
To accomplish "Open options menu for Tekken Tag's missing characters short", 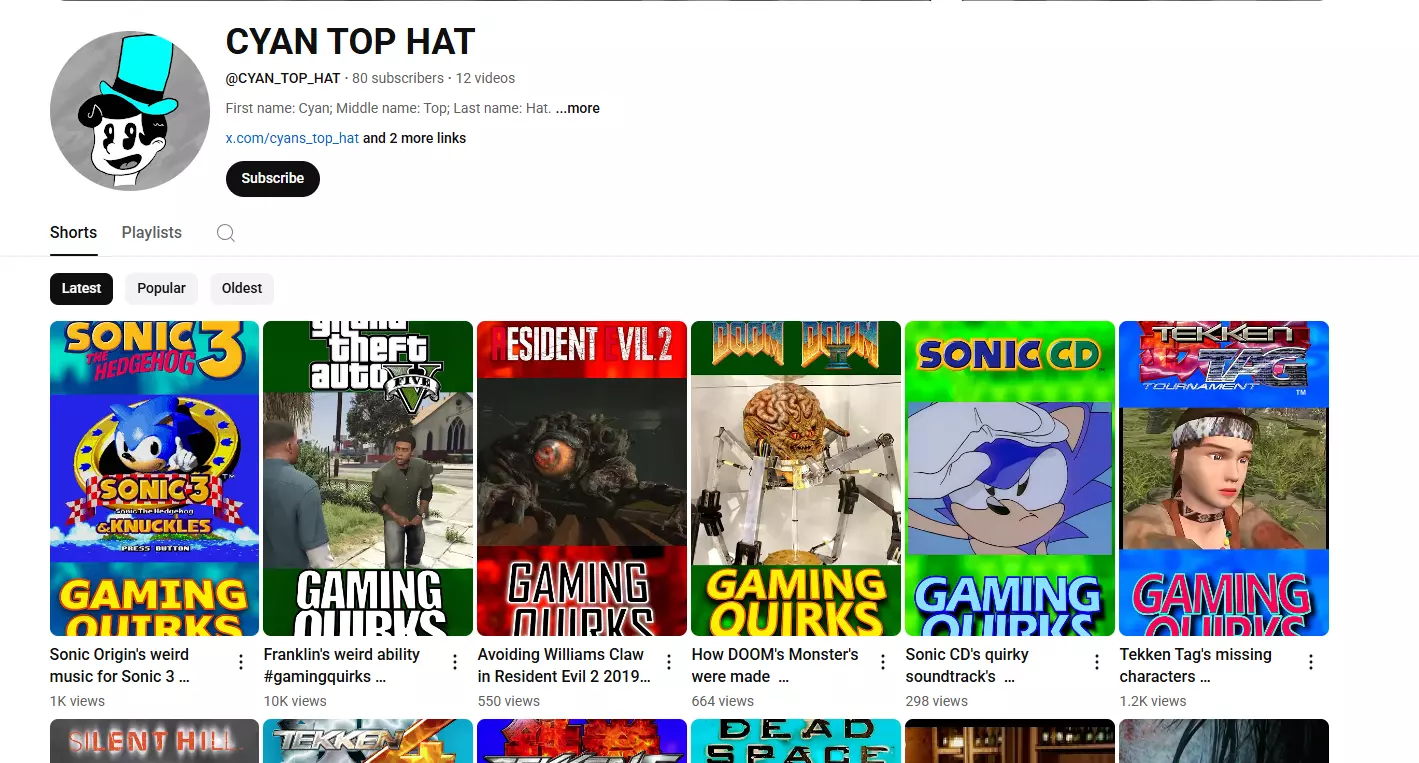I will (1311, 662).
